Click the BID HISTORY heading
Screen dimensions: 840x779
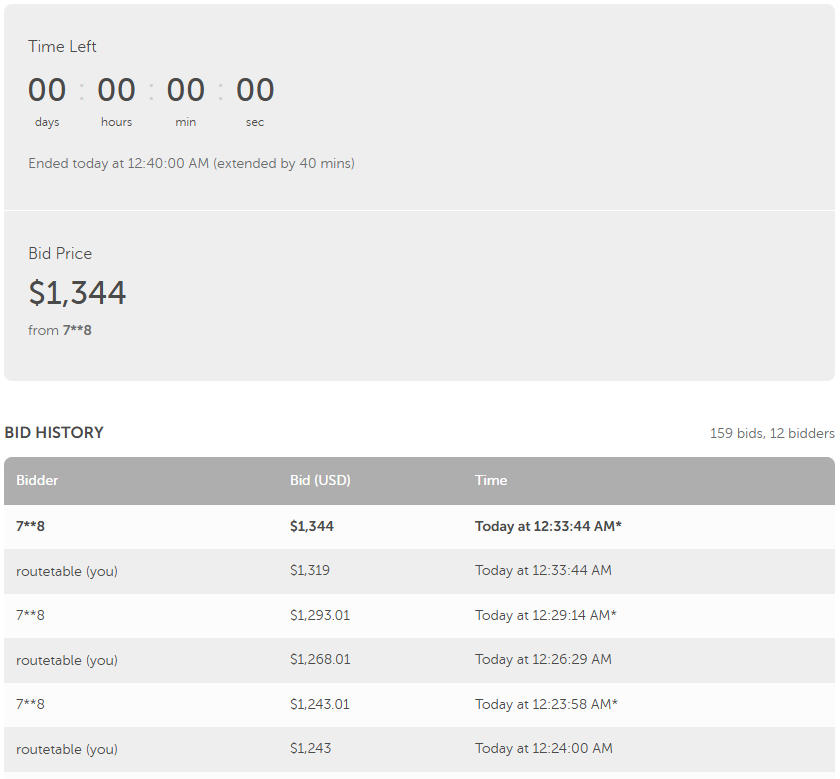click(54, 433)
